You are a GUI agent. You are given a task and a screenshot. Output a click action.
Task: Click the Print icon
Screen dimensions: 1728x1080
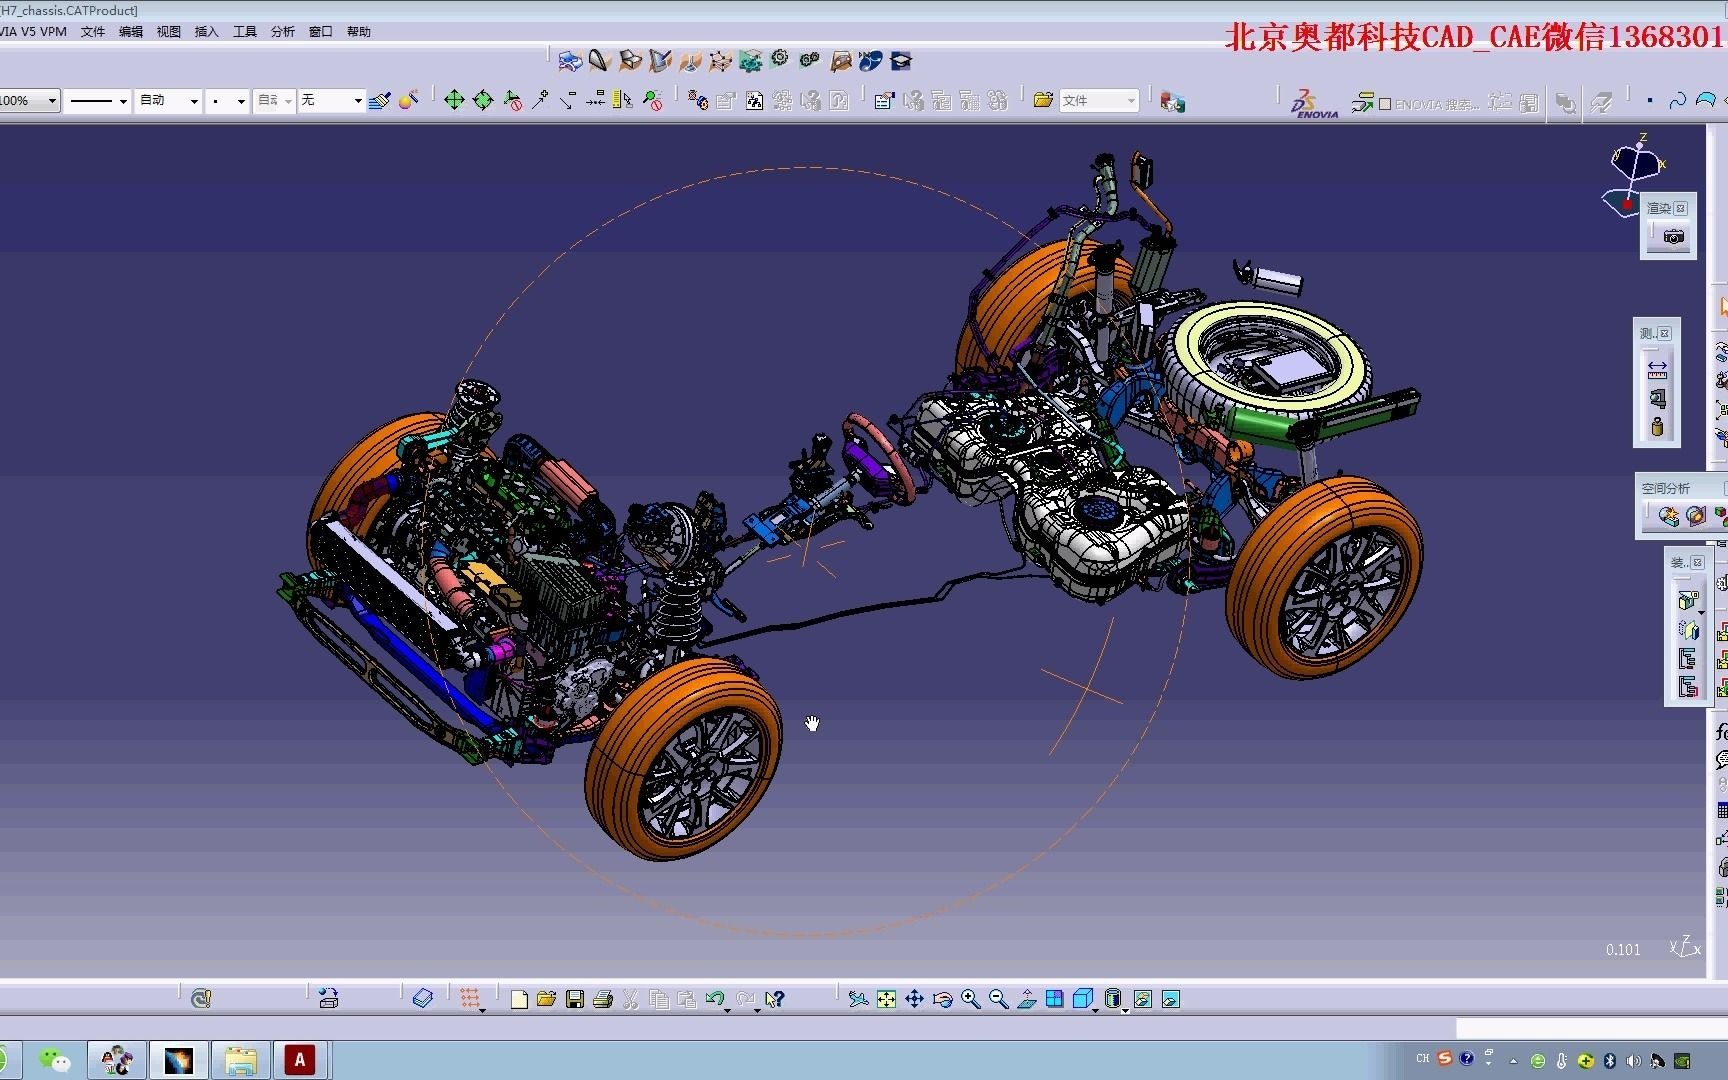[x=602, y=999]
